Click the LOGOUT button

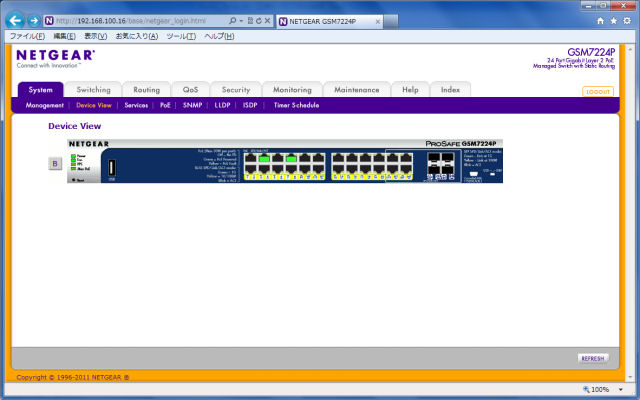click(598, 92)
